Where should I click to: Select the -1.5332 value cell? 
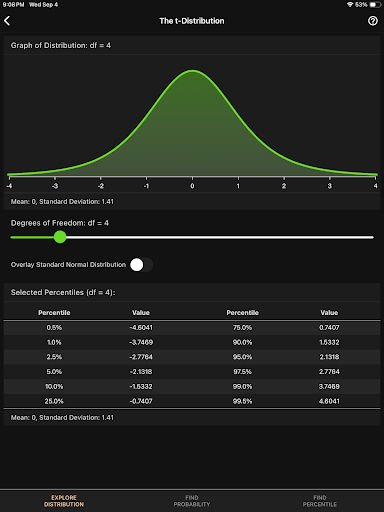tap(141, 387)
